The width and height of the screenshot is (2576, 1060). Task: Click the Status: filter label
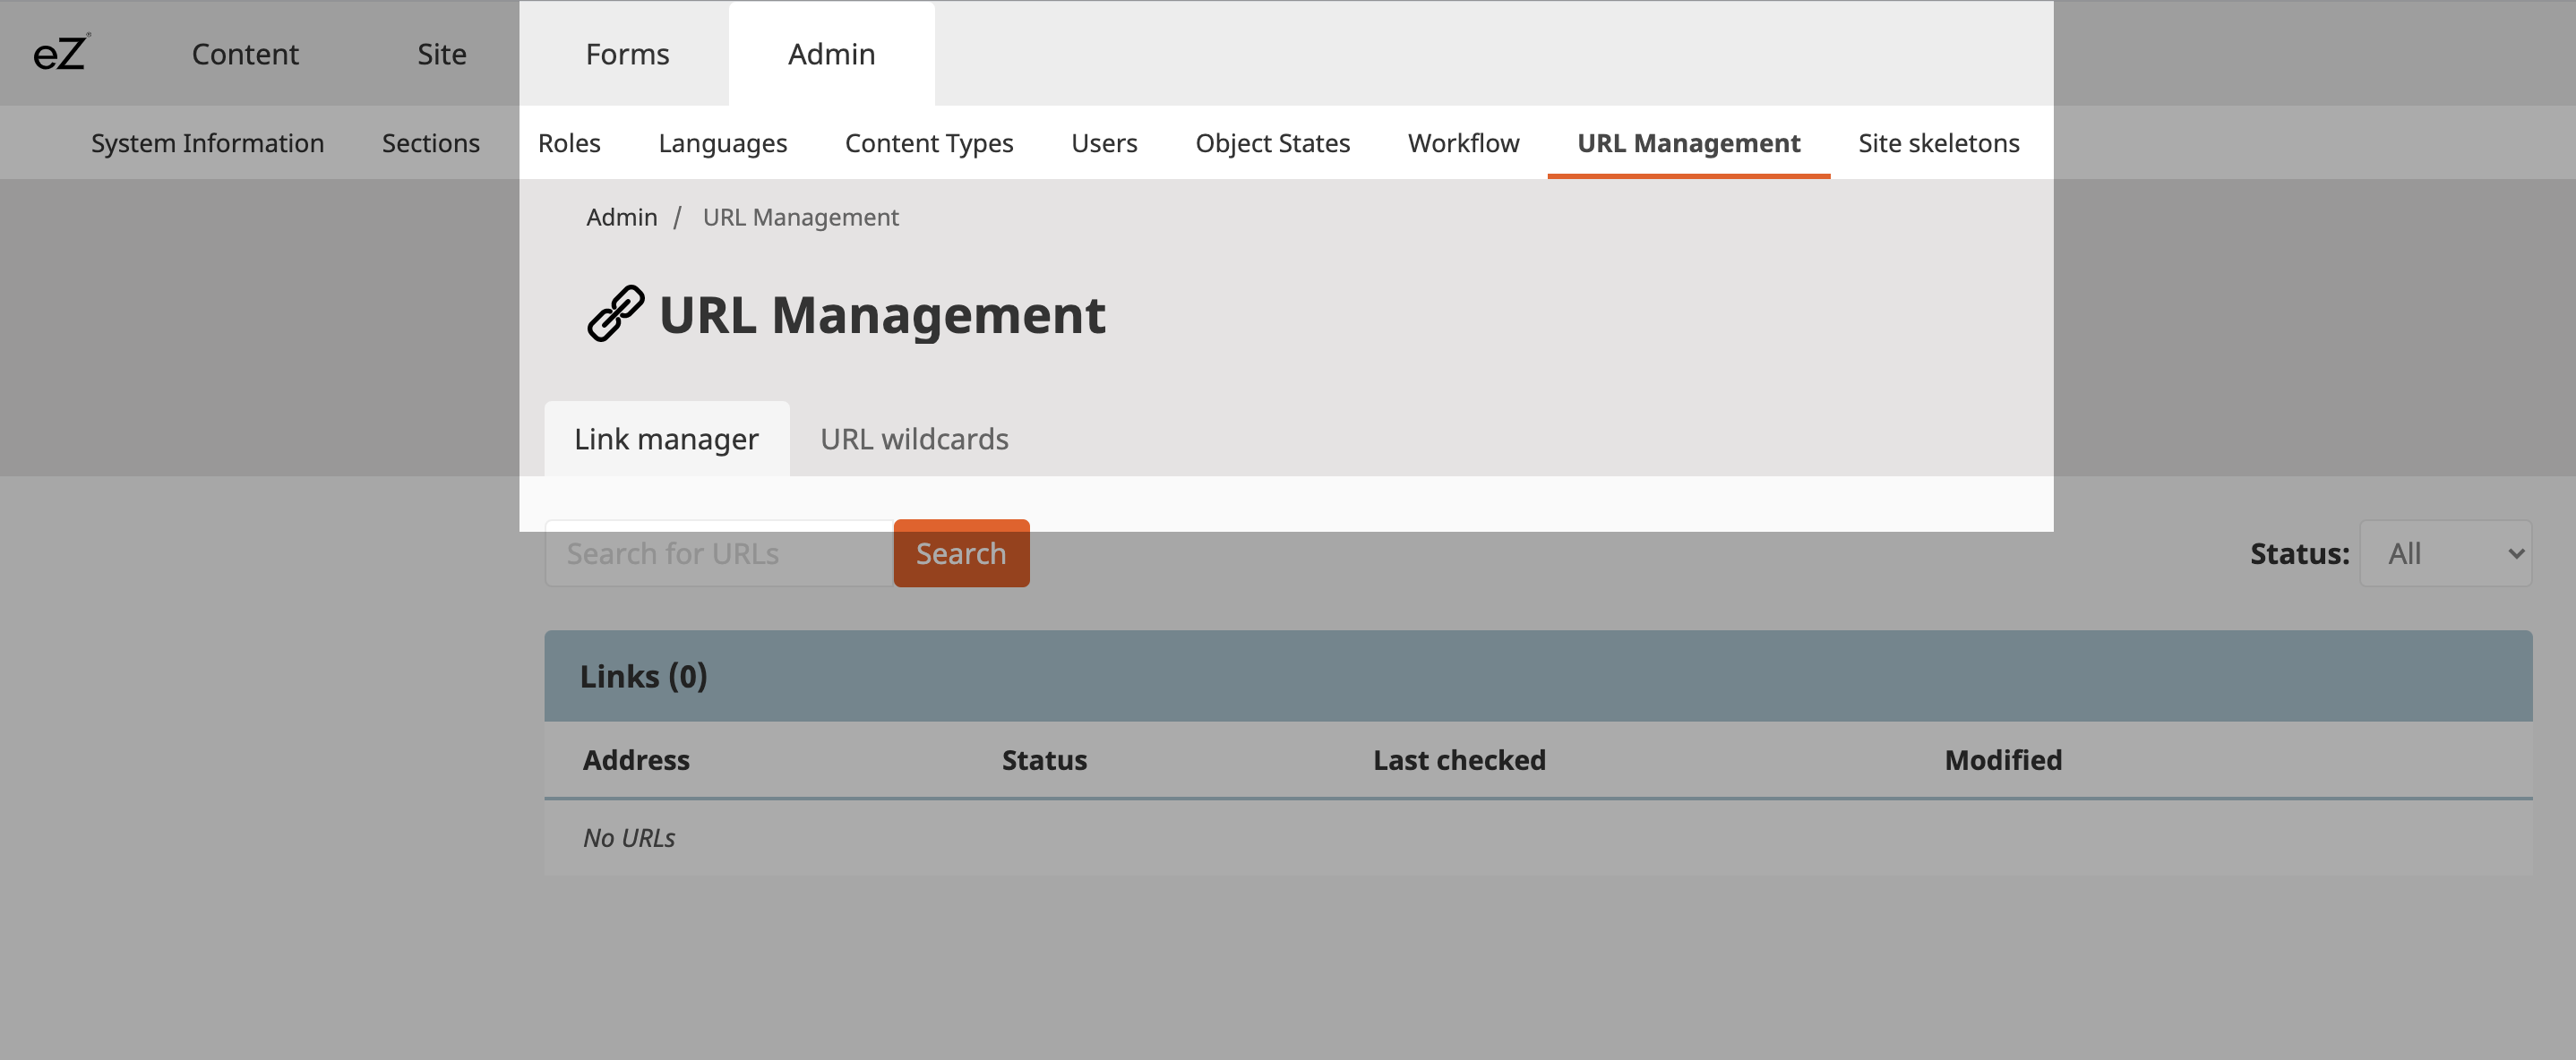point(2299,553)
